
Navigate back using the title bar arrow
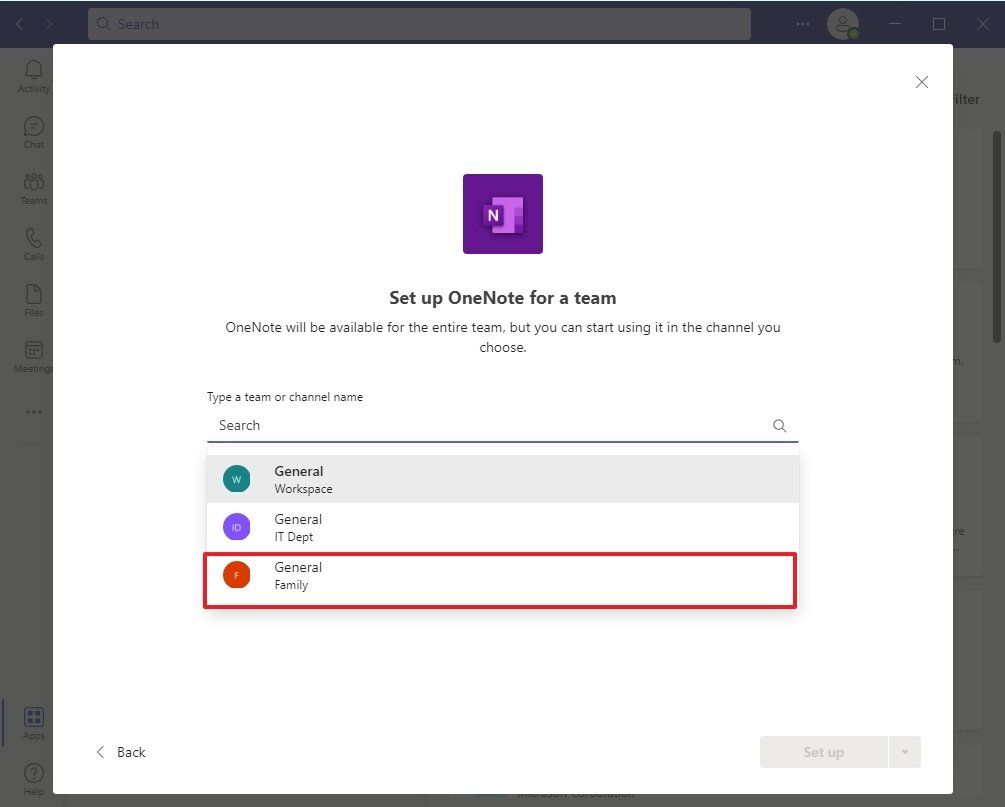(x=18, y=23)
